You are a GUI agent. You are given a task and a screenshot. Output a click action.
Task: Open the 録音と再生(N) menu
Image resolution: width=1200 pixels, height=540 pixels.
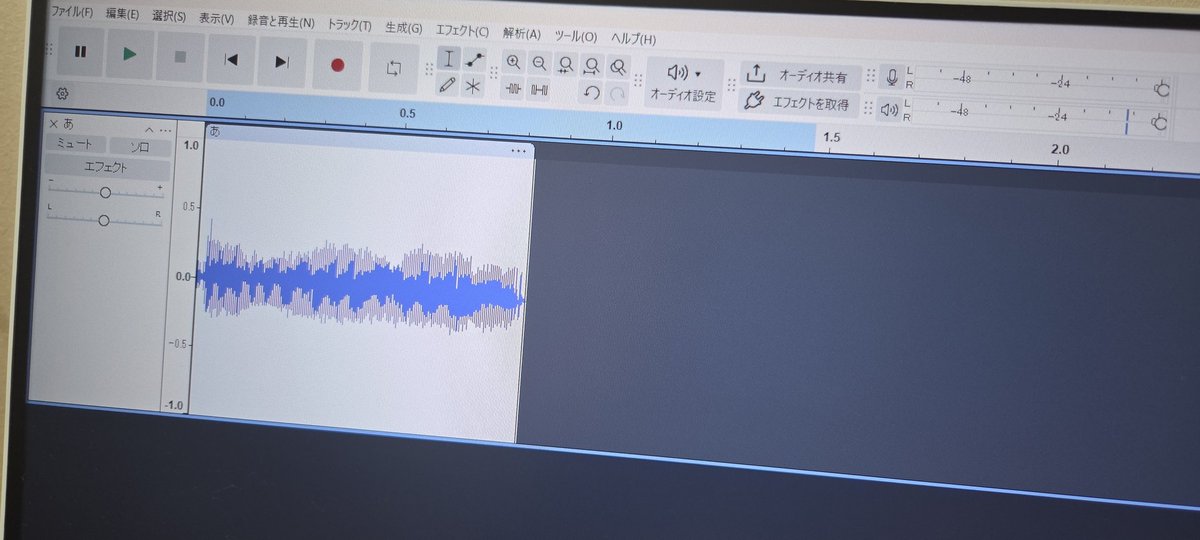(281, 22)
